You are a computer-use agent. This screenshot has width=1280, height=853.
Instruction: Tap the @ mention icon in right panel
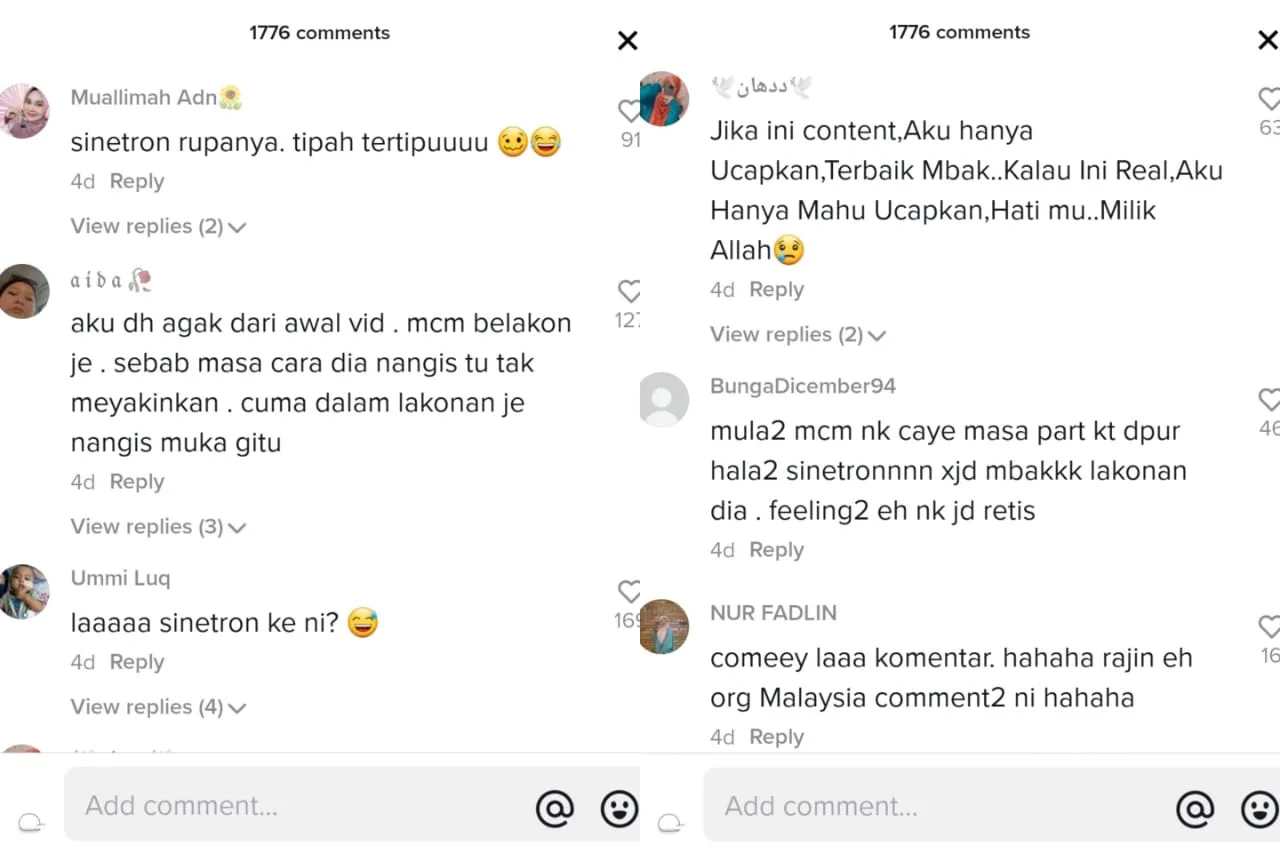click(x=1195, y=807)
